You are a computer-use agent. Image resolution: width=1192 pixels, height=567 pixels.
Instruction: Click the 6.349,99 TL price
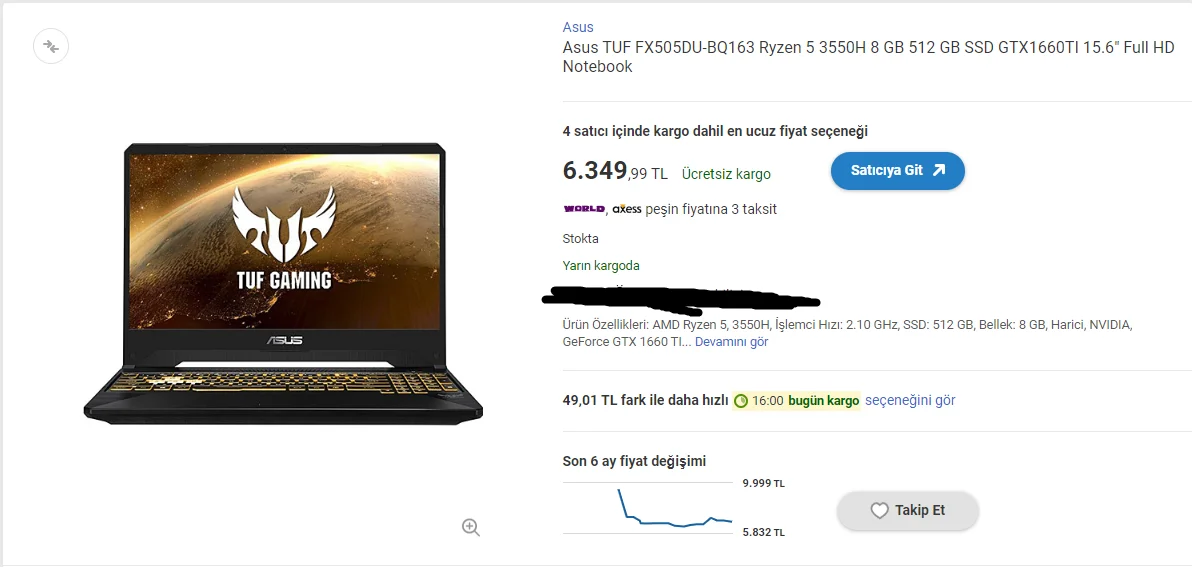pos(615,172)
